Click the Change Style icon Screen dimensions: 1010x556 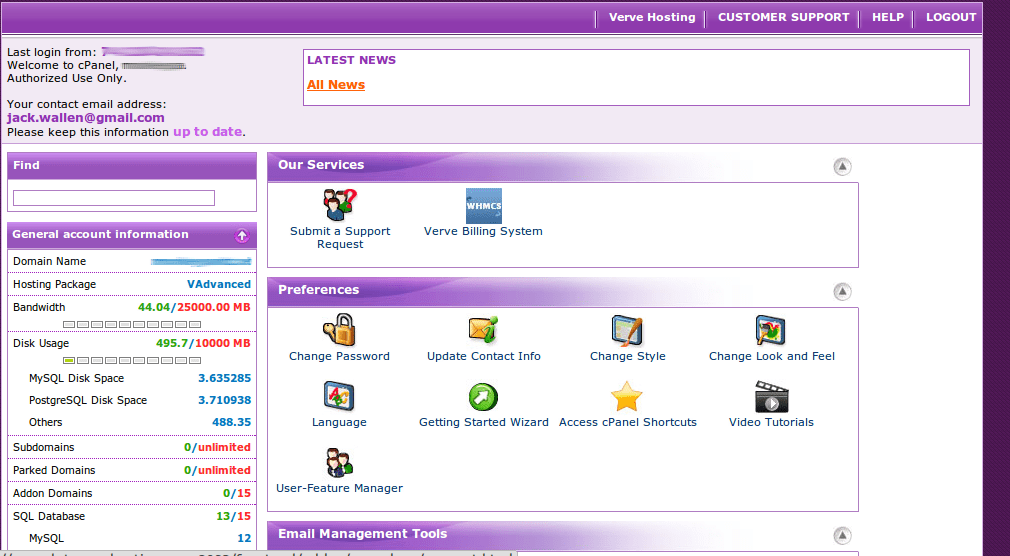click(x=627, y=331)
